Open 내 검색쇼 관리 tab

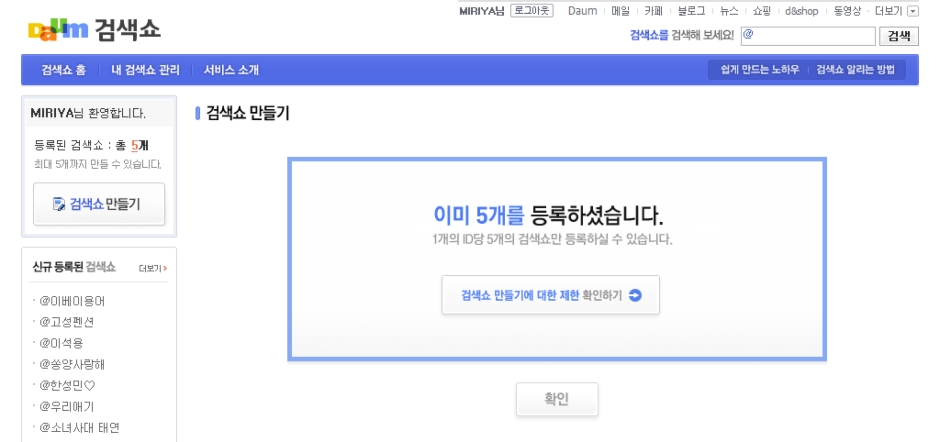145,70
